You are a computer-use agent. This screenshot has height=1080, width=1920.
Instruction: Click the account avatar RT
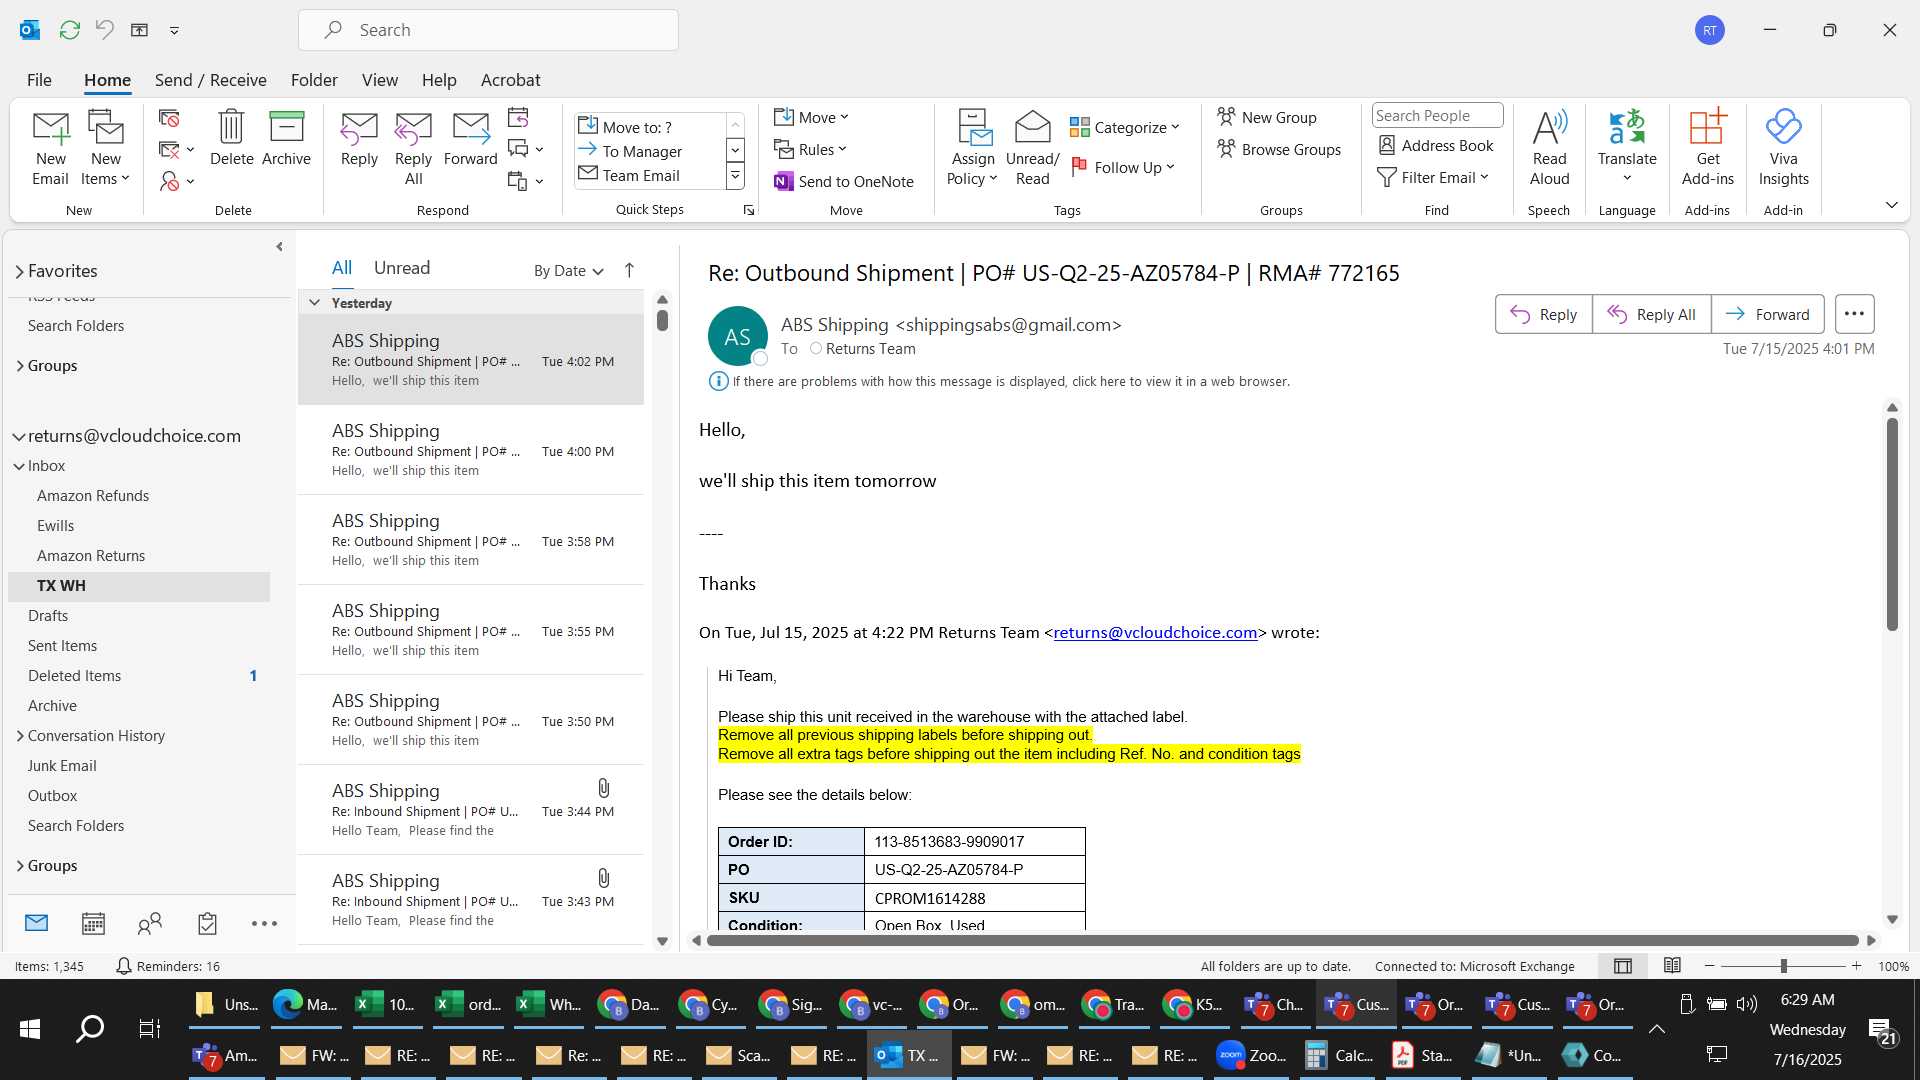tap(1710, 30)
